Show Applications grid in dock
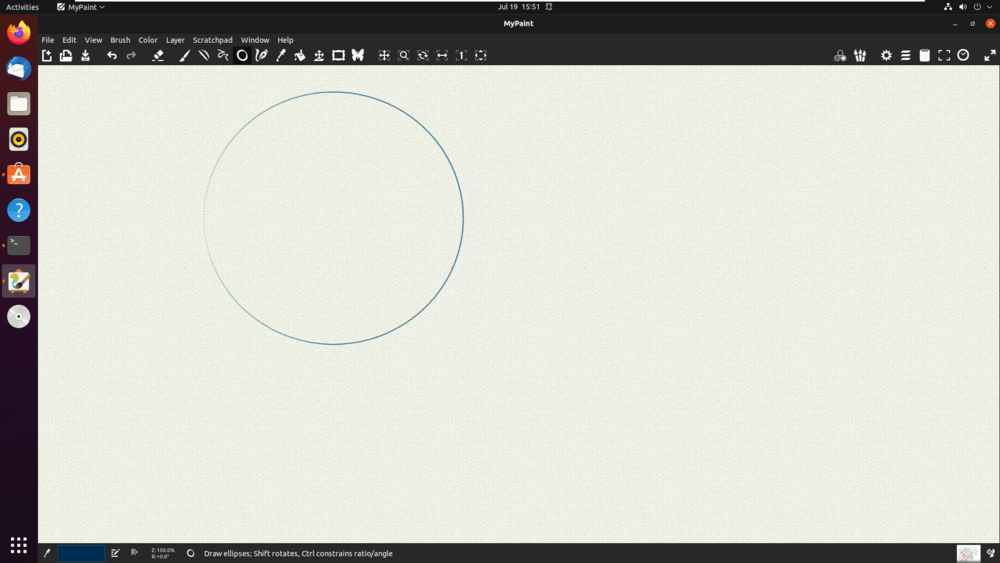Screen dimensions: 1000x563 [x=18, y=545]
